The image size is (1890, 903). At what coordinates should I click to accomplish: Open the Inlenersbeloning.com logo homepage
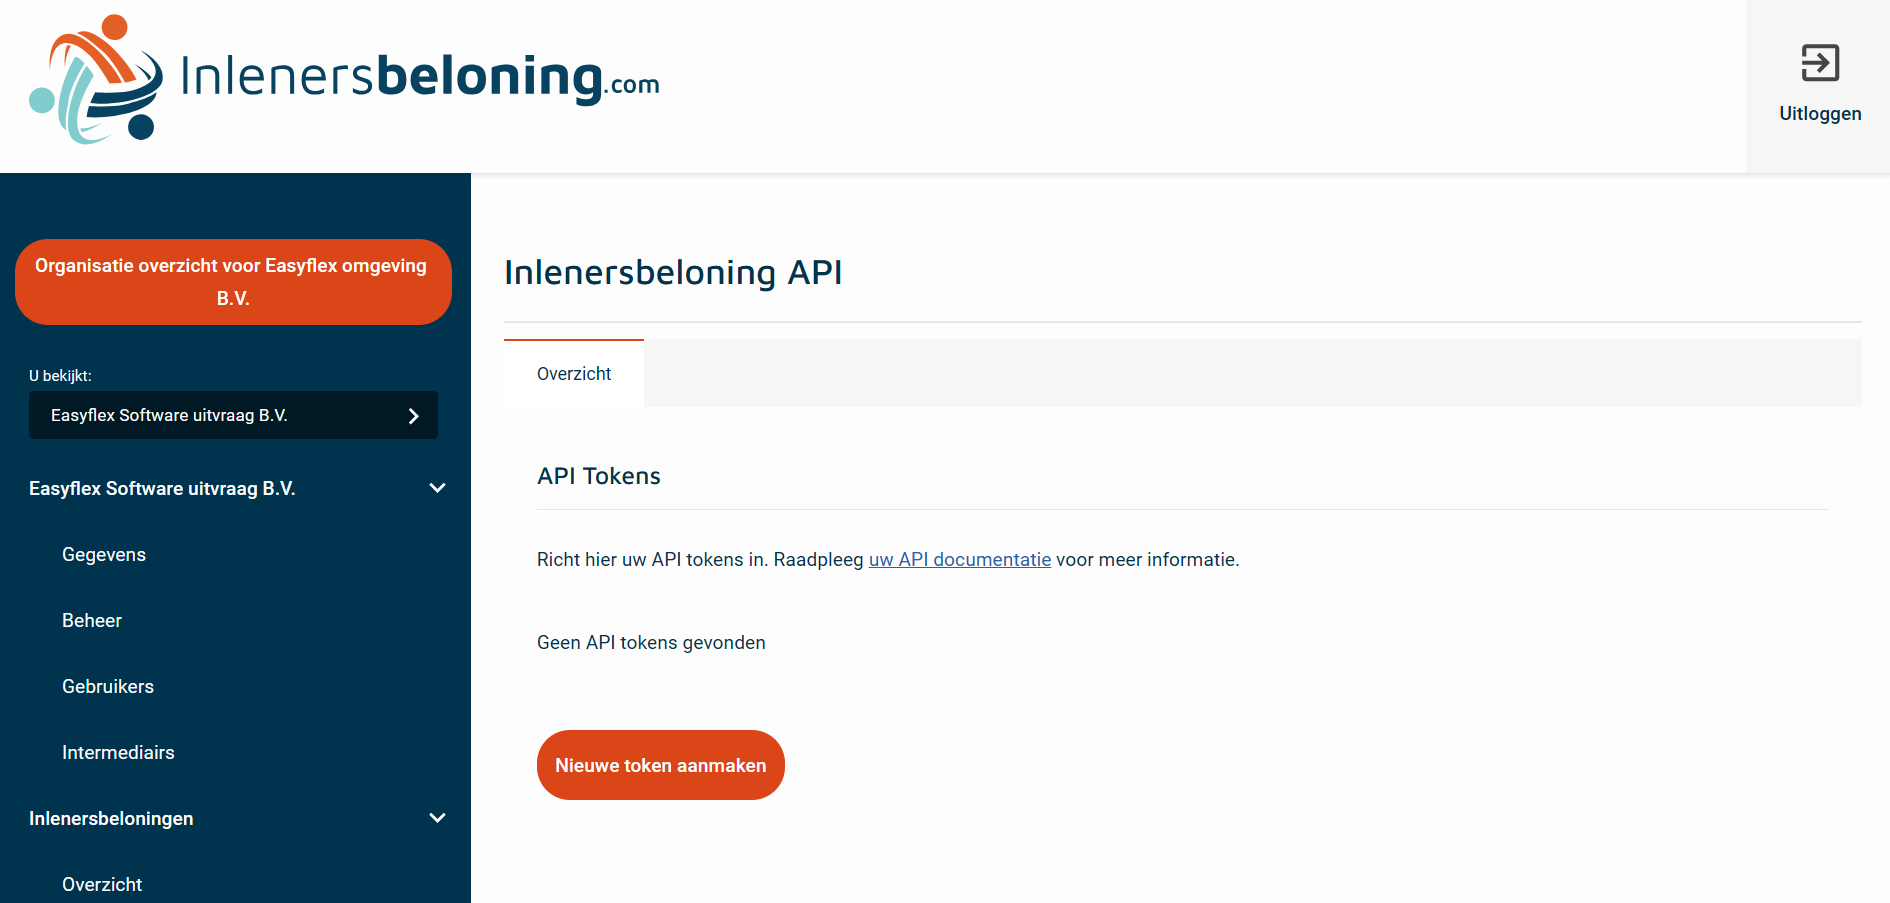(345, 80)
